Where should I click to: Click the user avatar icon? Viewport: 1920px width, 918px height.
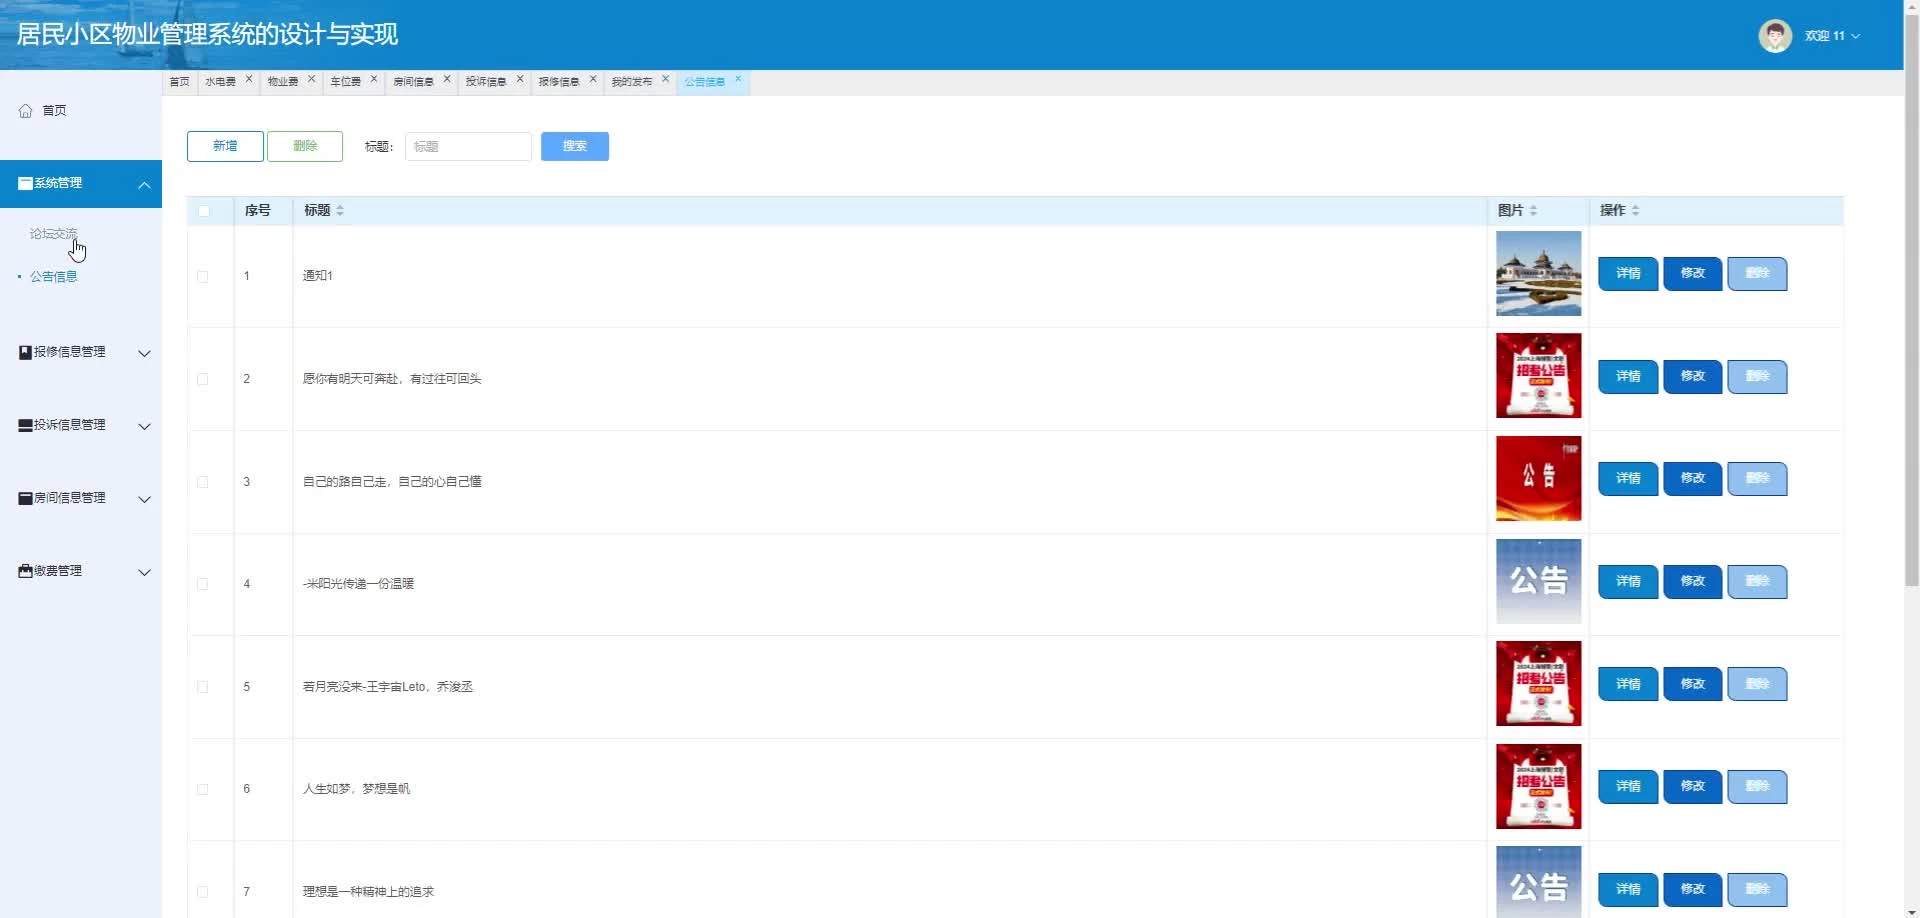(x=1775, y=35)
